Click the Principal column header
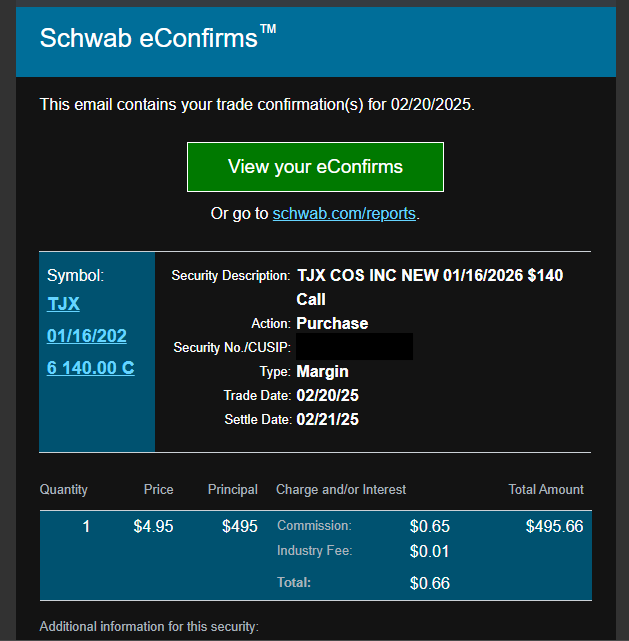Viewport: 629px width, 641px height. (232, 489)
